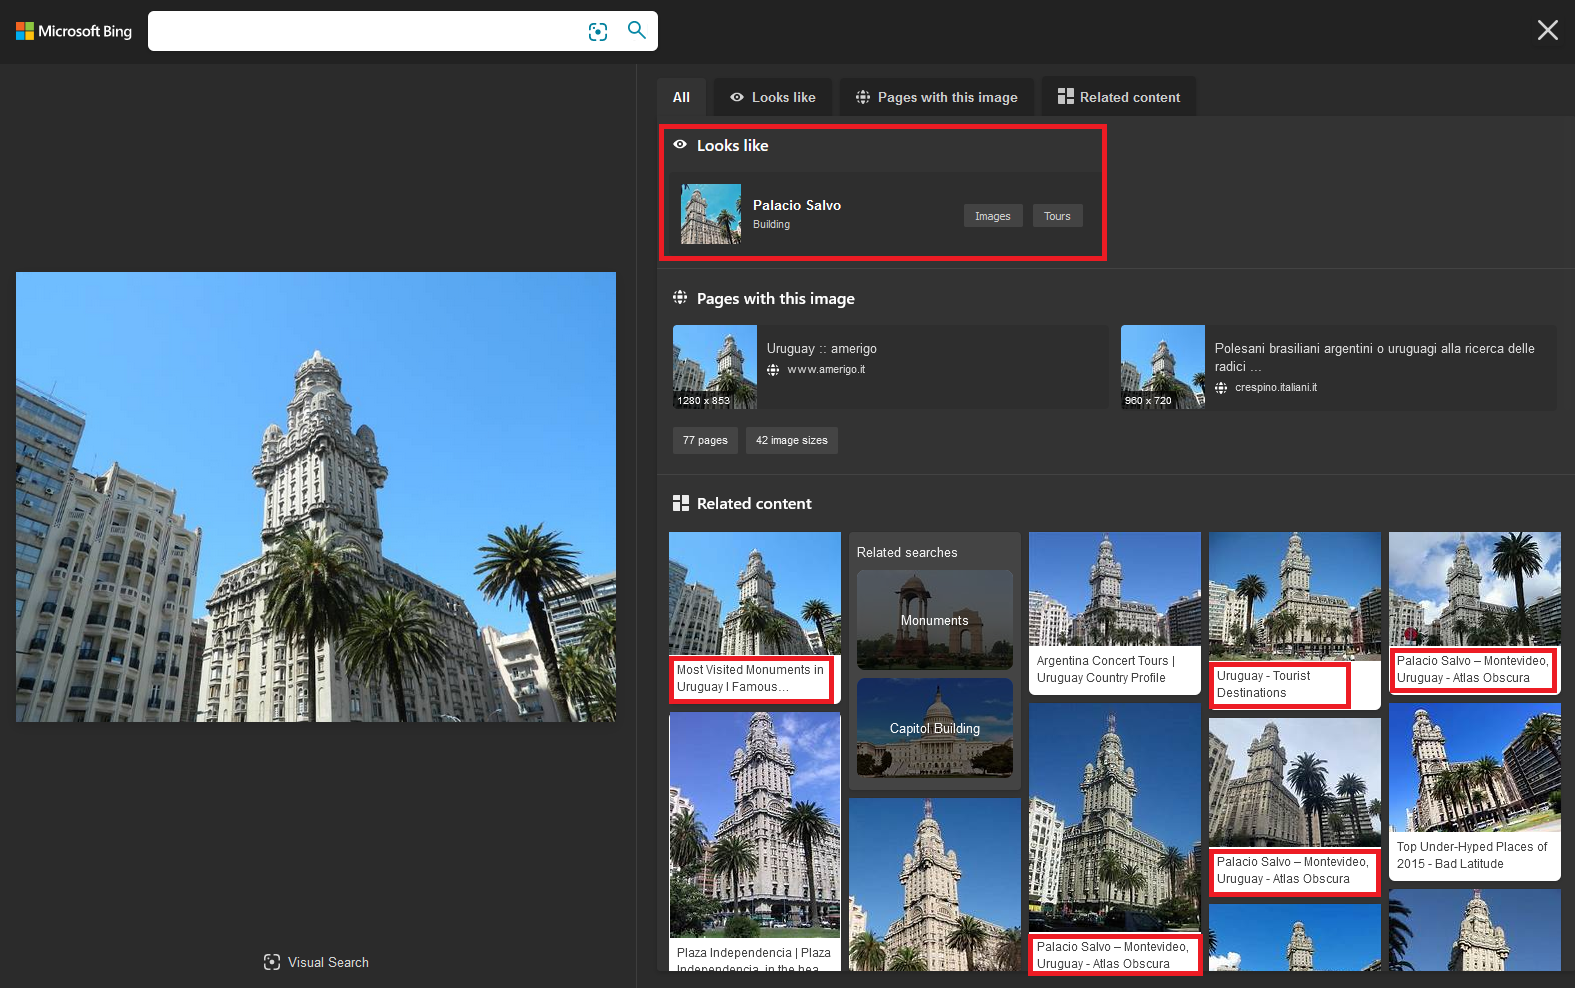
Task: Select the Capitol Building related search card
Action: pos(935,728)
